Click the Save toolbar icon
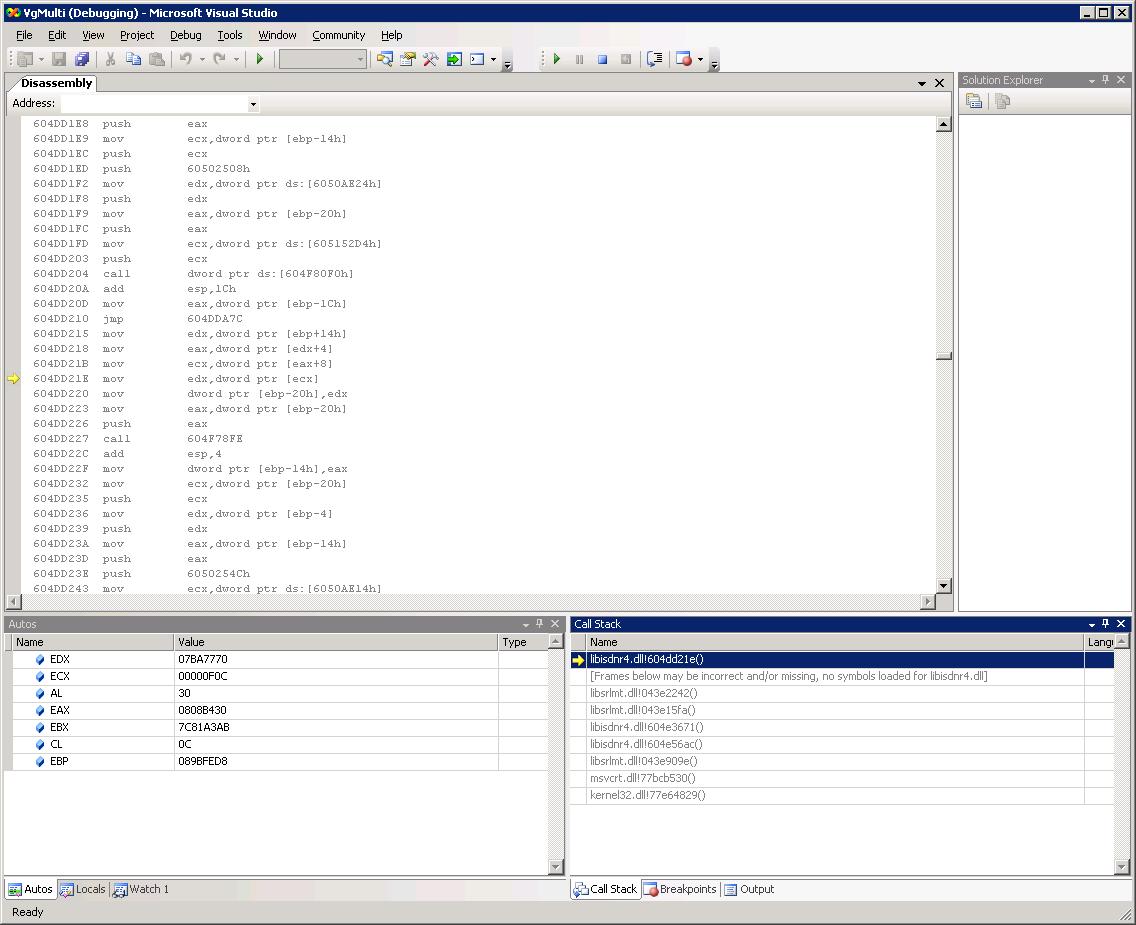Viewport: 1136px width, 925px height. click(x=59, y=59)
